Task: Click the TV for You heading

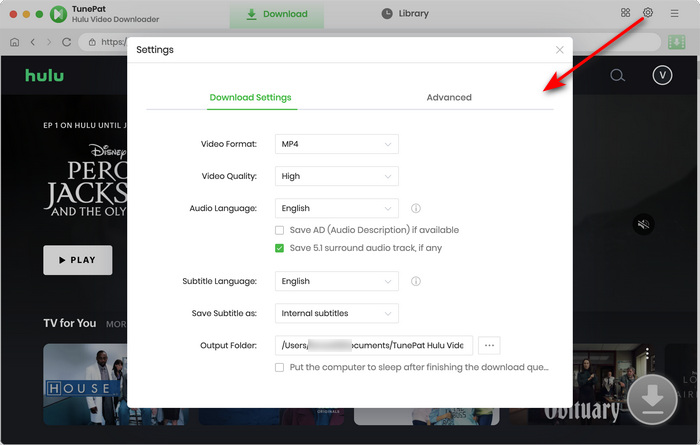Action: (x=70, y=323)
